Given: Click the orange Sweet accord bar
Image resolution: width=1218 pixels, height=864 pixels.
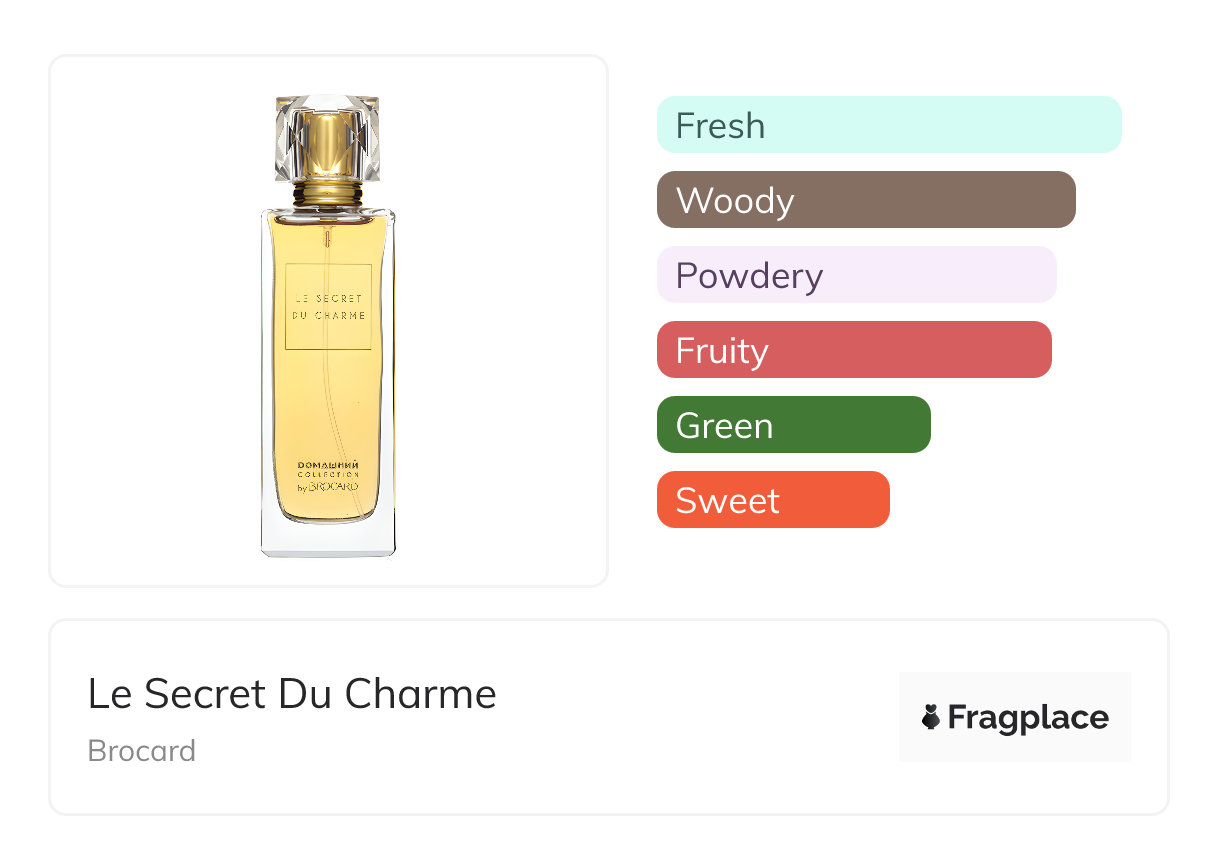Looking at the screenshot, I should [773, 500].
